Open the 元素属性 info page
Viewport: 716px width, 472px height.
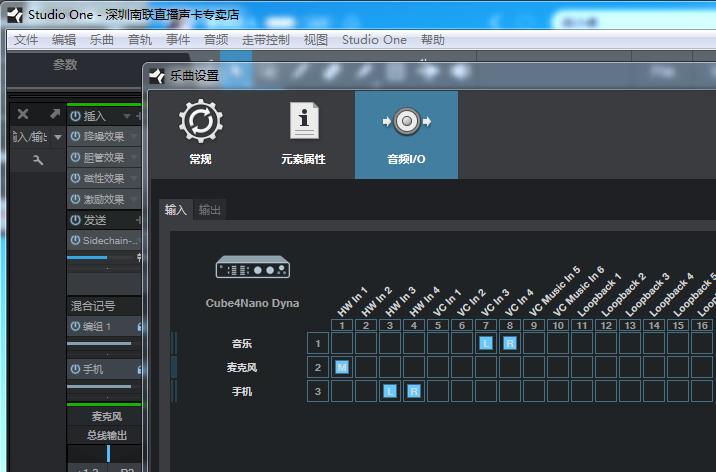(x=303, y=132)
